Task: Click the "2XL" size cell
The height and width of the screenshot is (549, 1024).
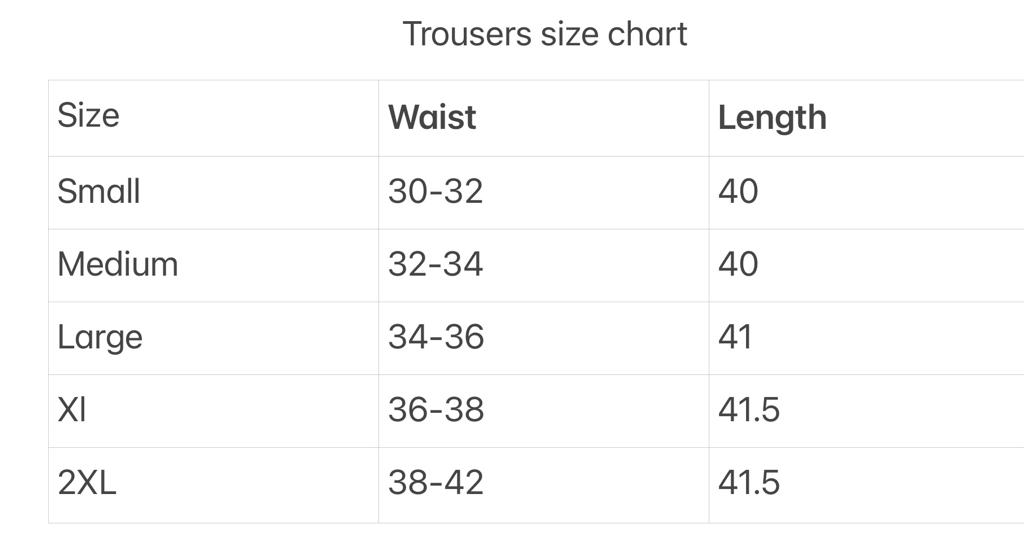Action: tap(87, 482)
